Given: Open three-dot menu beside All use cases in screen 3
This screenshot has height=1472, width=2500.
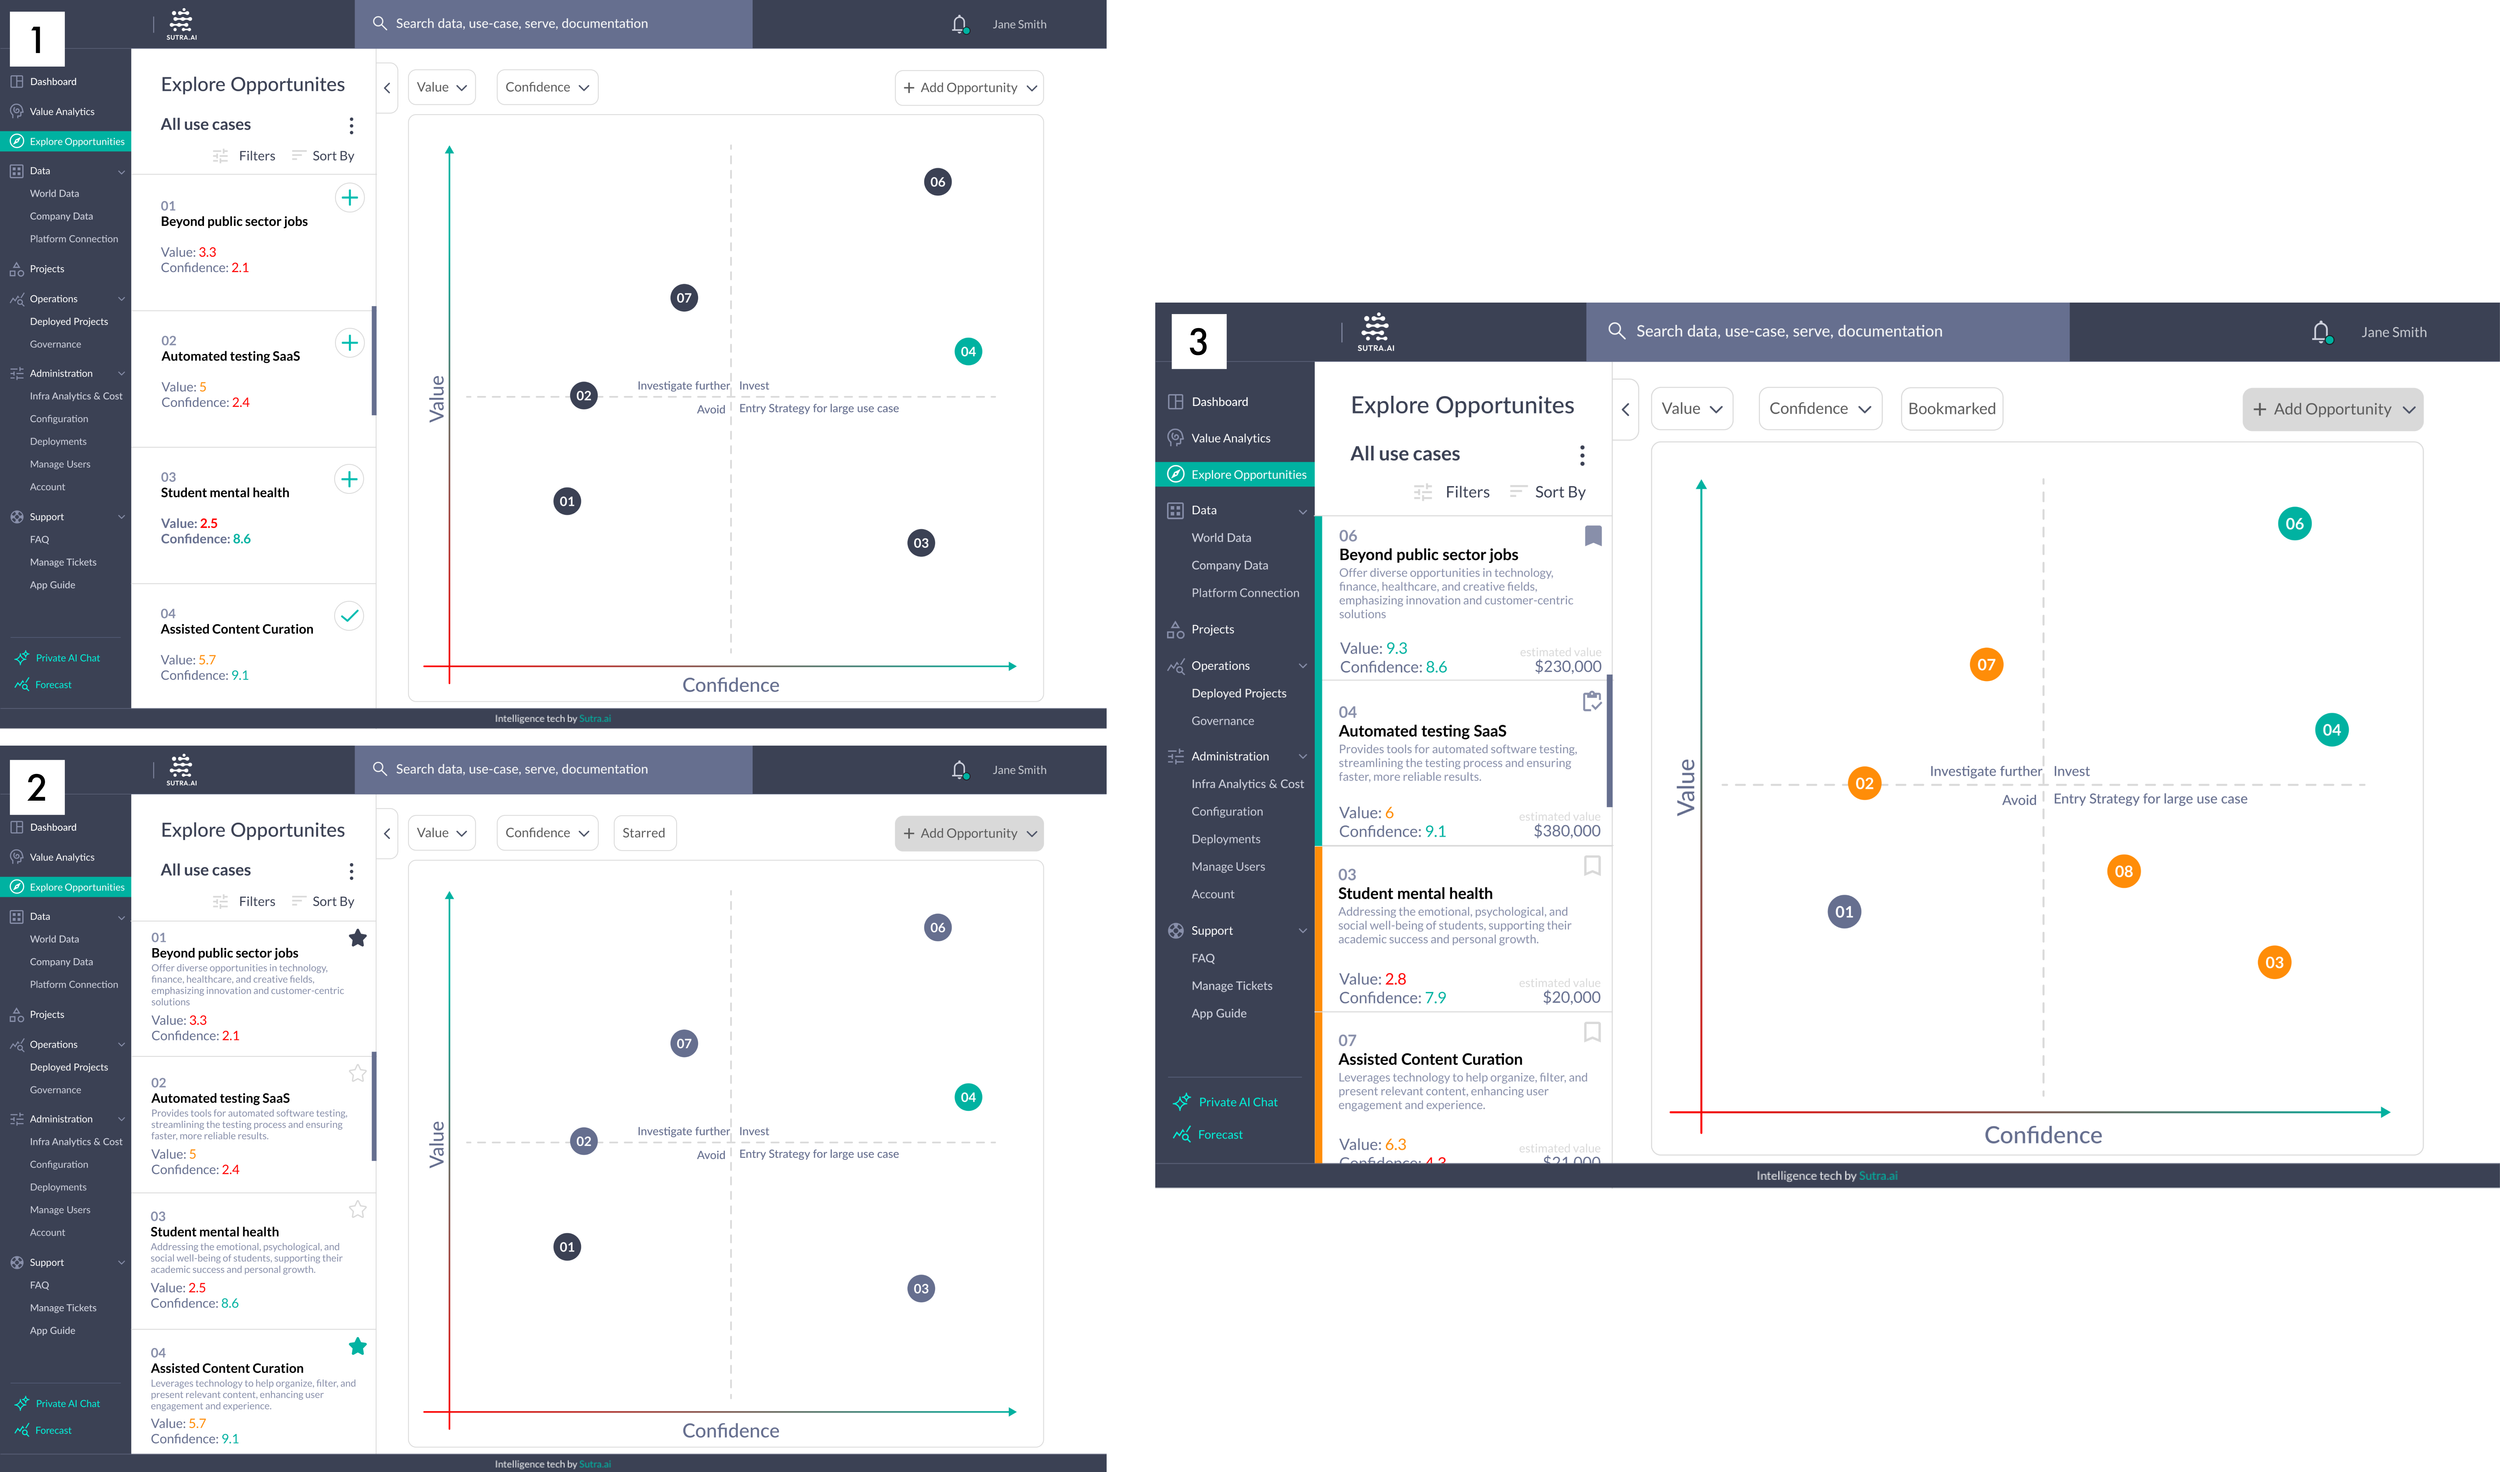Looking at the screenshot, I should 1581,455.
